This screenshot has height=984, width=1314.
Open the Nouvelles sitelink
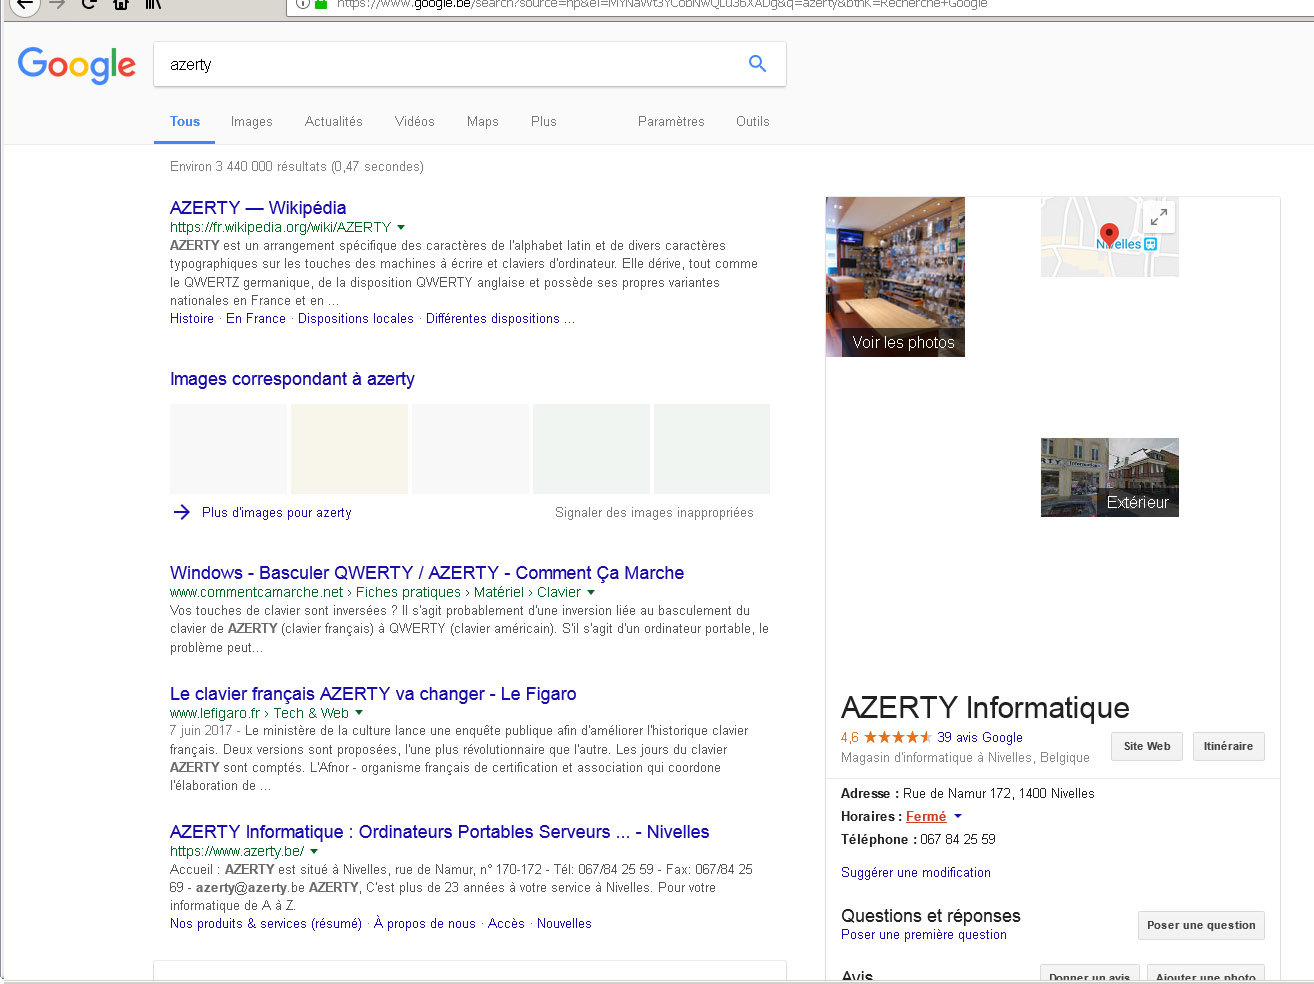coord(564,924)
